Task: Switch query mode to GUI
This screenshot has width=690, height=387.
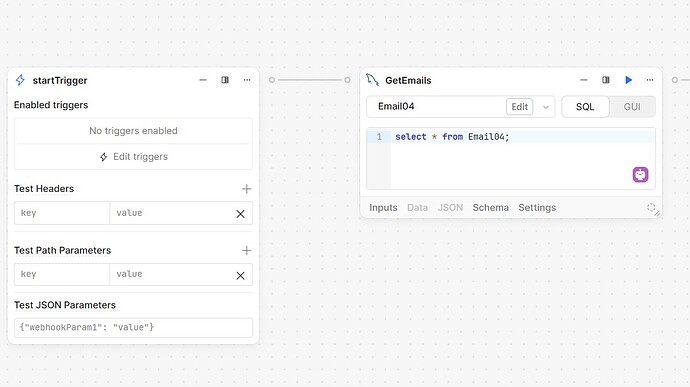Action: (632, 107)
